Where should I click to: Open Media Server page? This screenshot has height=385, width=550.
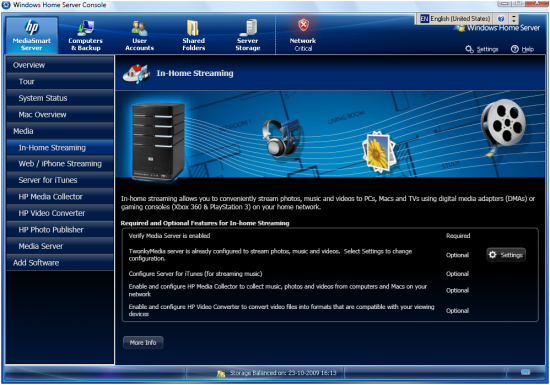[60, 246]
